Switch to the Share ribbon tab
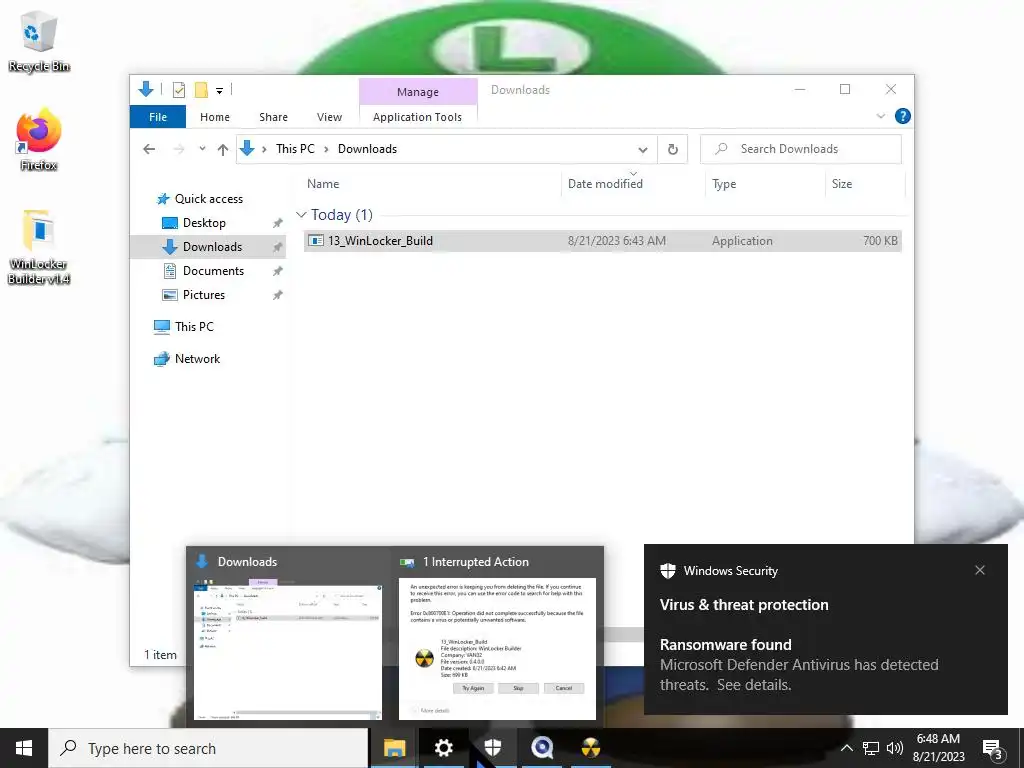This screenshot has width=1024, height=768. click(273, 117)
